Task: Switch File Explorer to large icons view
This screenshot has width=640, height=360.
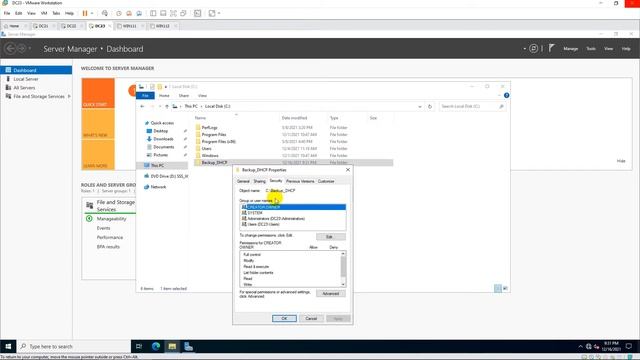Action: coord(505,289)
